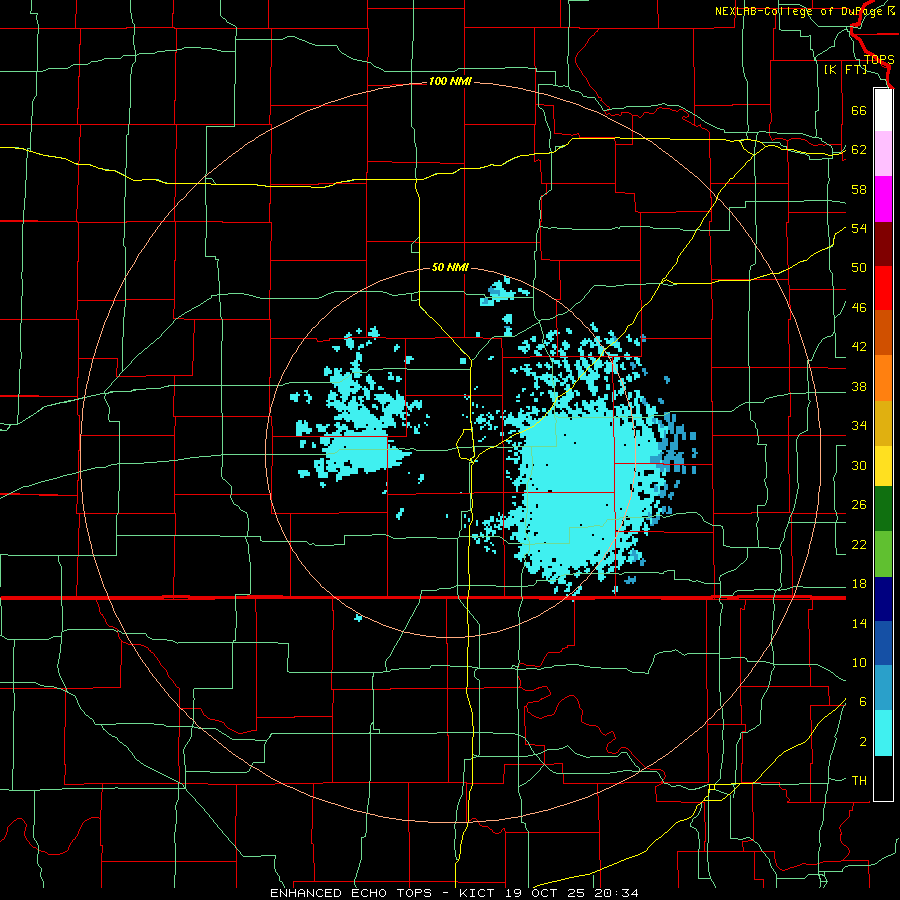Select the navy 14 kft legend swatch
Viewport: 900px width, 900px height.
(883, 599)
